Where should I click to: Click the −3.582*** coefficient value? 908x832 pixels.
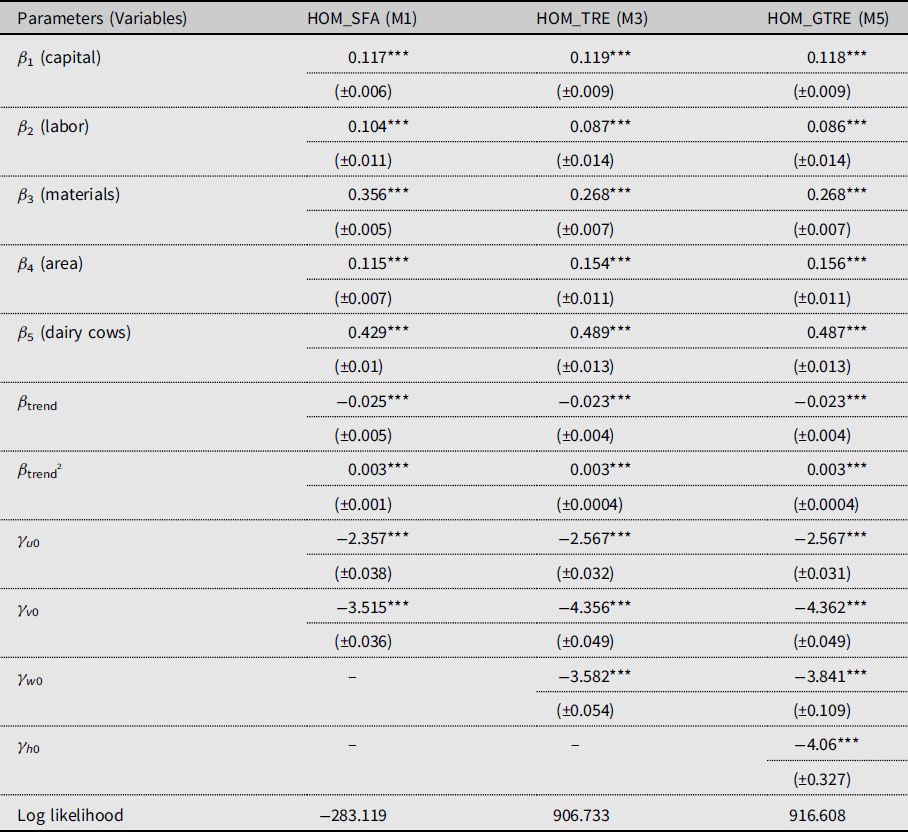point(595,675)
